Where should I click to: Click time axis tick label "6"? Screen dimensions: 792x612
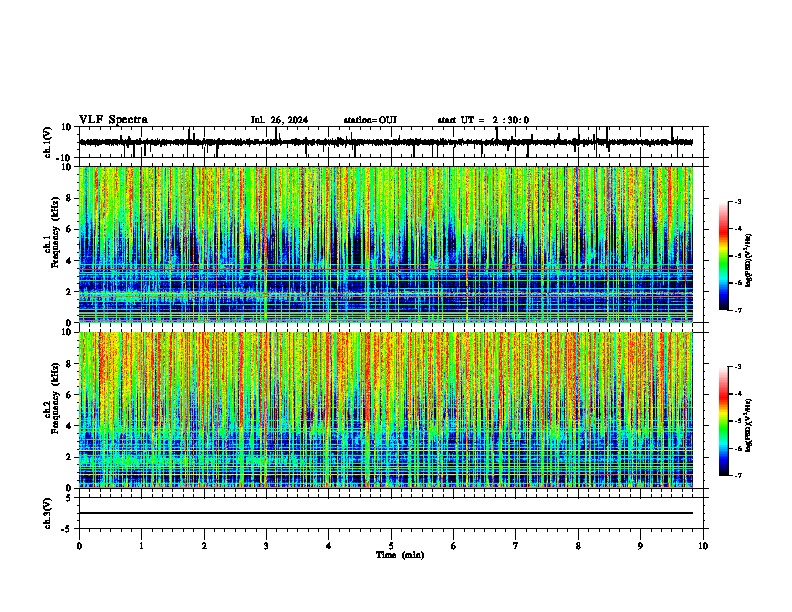click(454, 546)
